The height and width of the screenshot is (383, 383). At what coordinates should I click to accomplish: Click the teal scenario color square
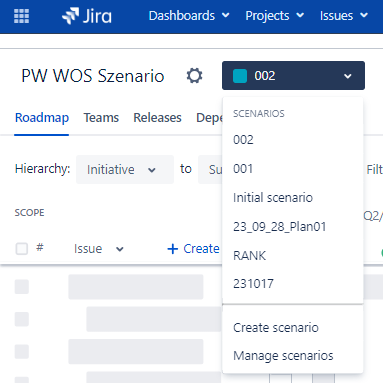(240, 76)
